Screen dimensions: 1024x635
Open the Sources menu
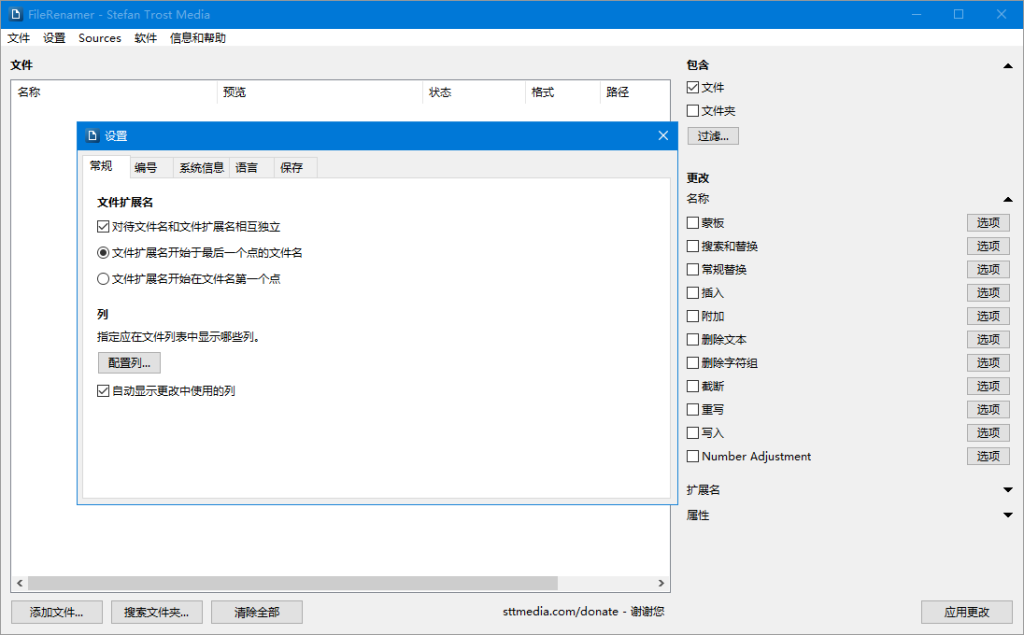pos(99,37)
